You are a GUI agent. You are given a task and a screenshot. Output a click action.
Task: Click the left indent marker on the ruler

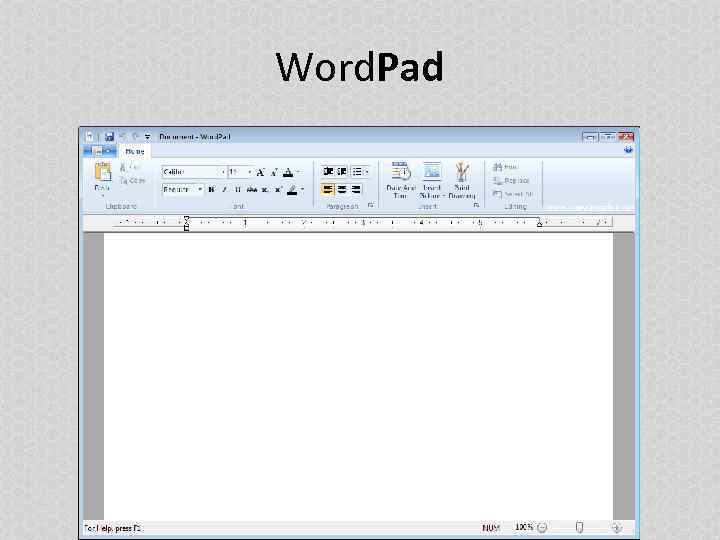coord(186,223)
